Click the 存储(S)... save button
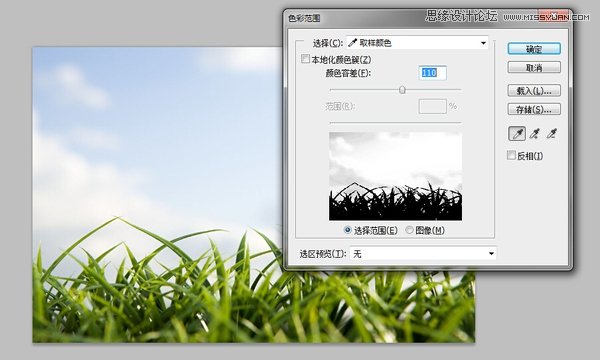600x360 pixels. coord(534,109)
